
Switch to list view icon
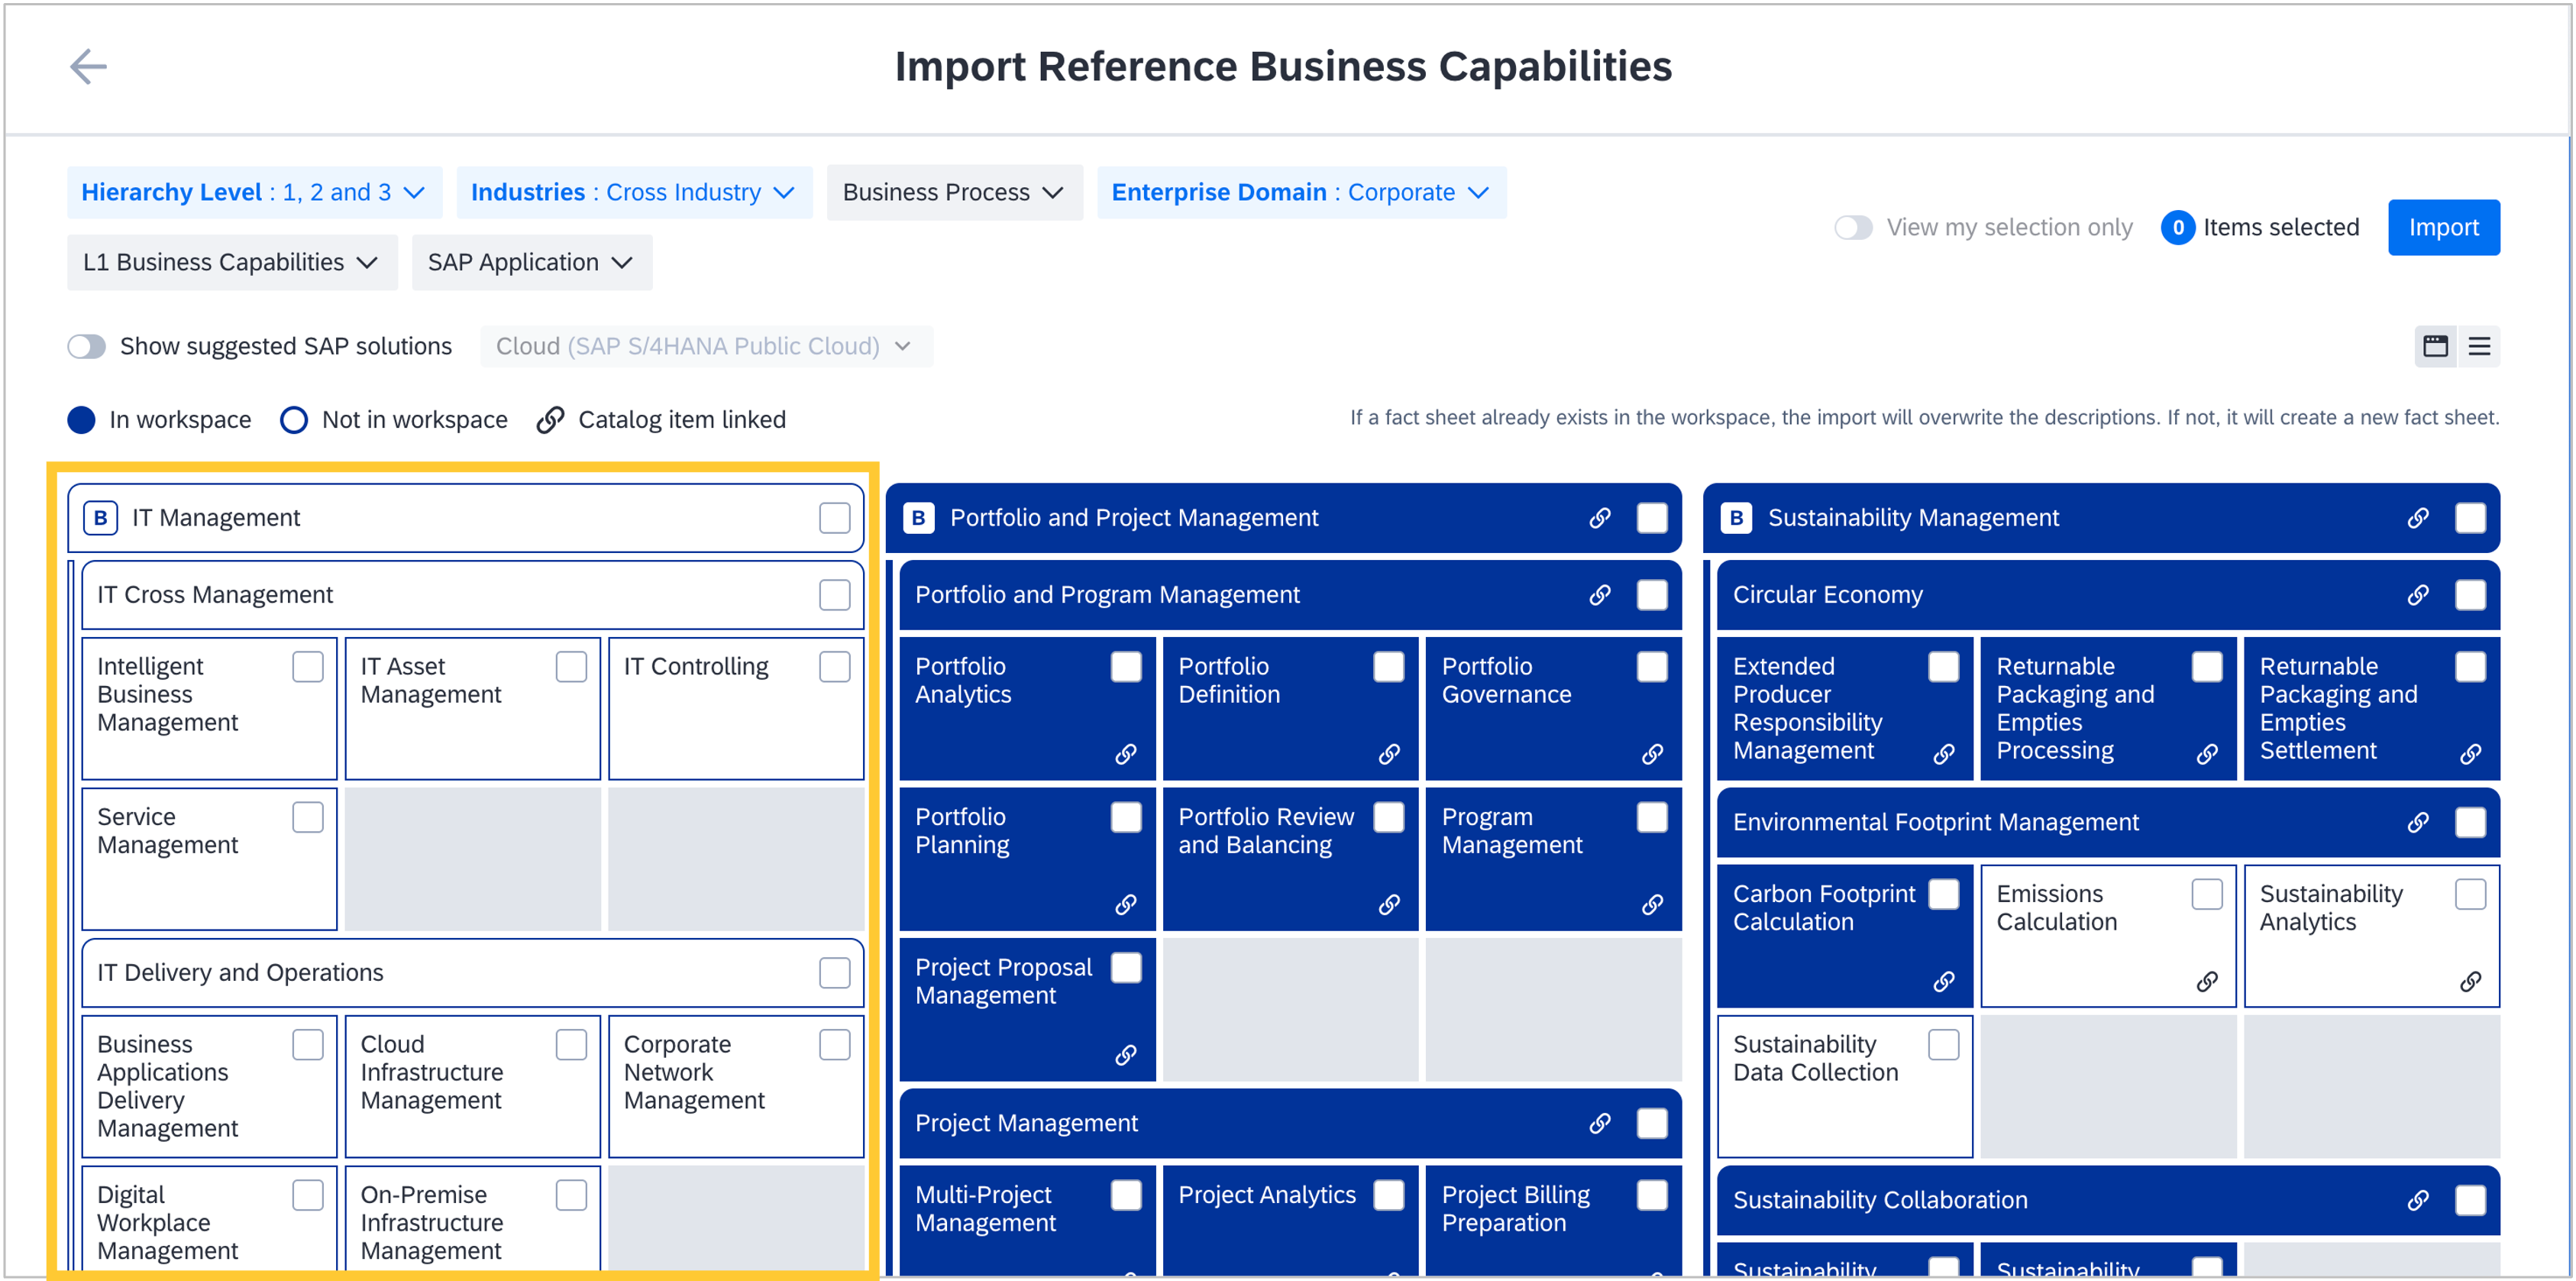pyautogui.click(x=2479, y=346)
